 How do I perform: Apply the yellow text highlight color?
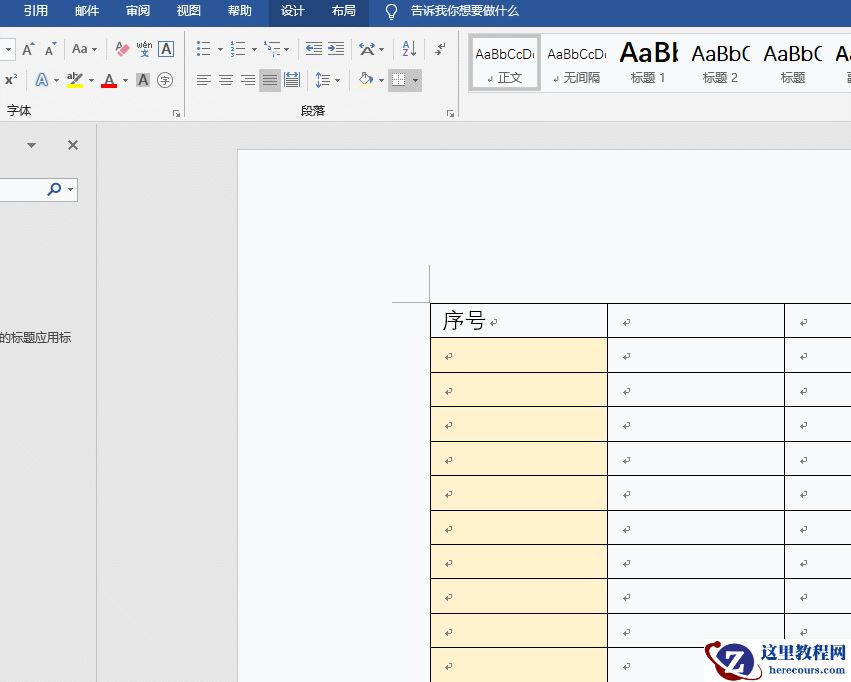(75, 80)
